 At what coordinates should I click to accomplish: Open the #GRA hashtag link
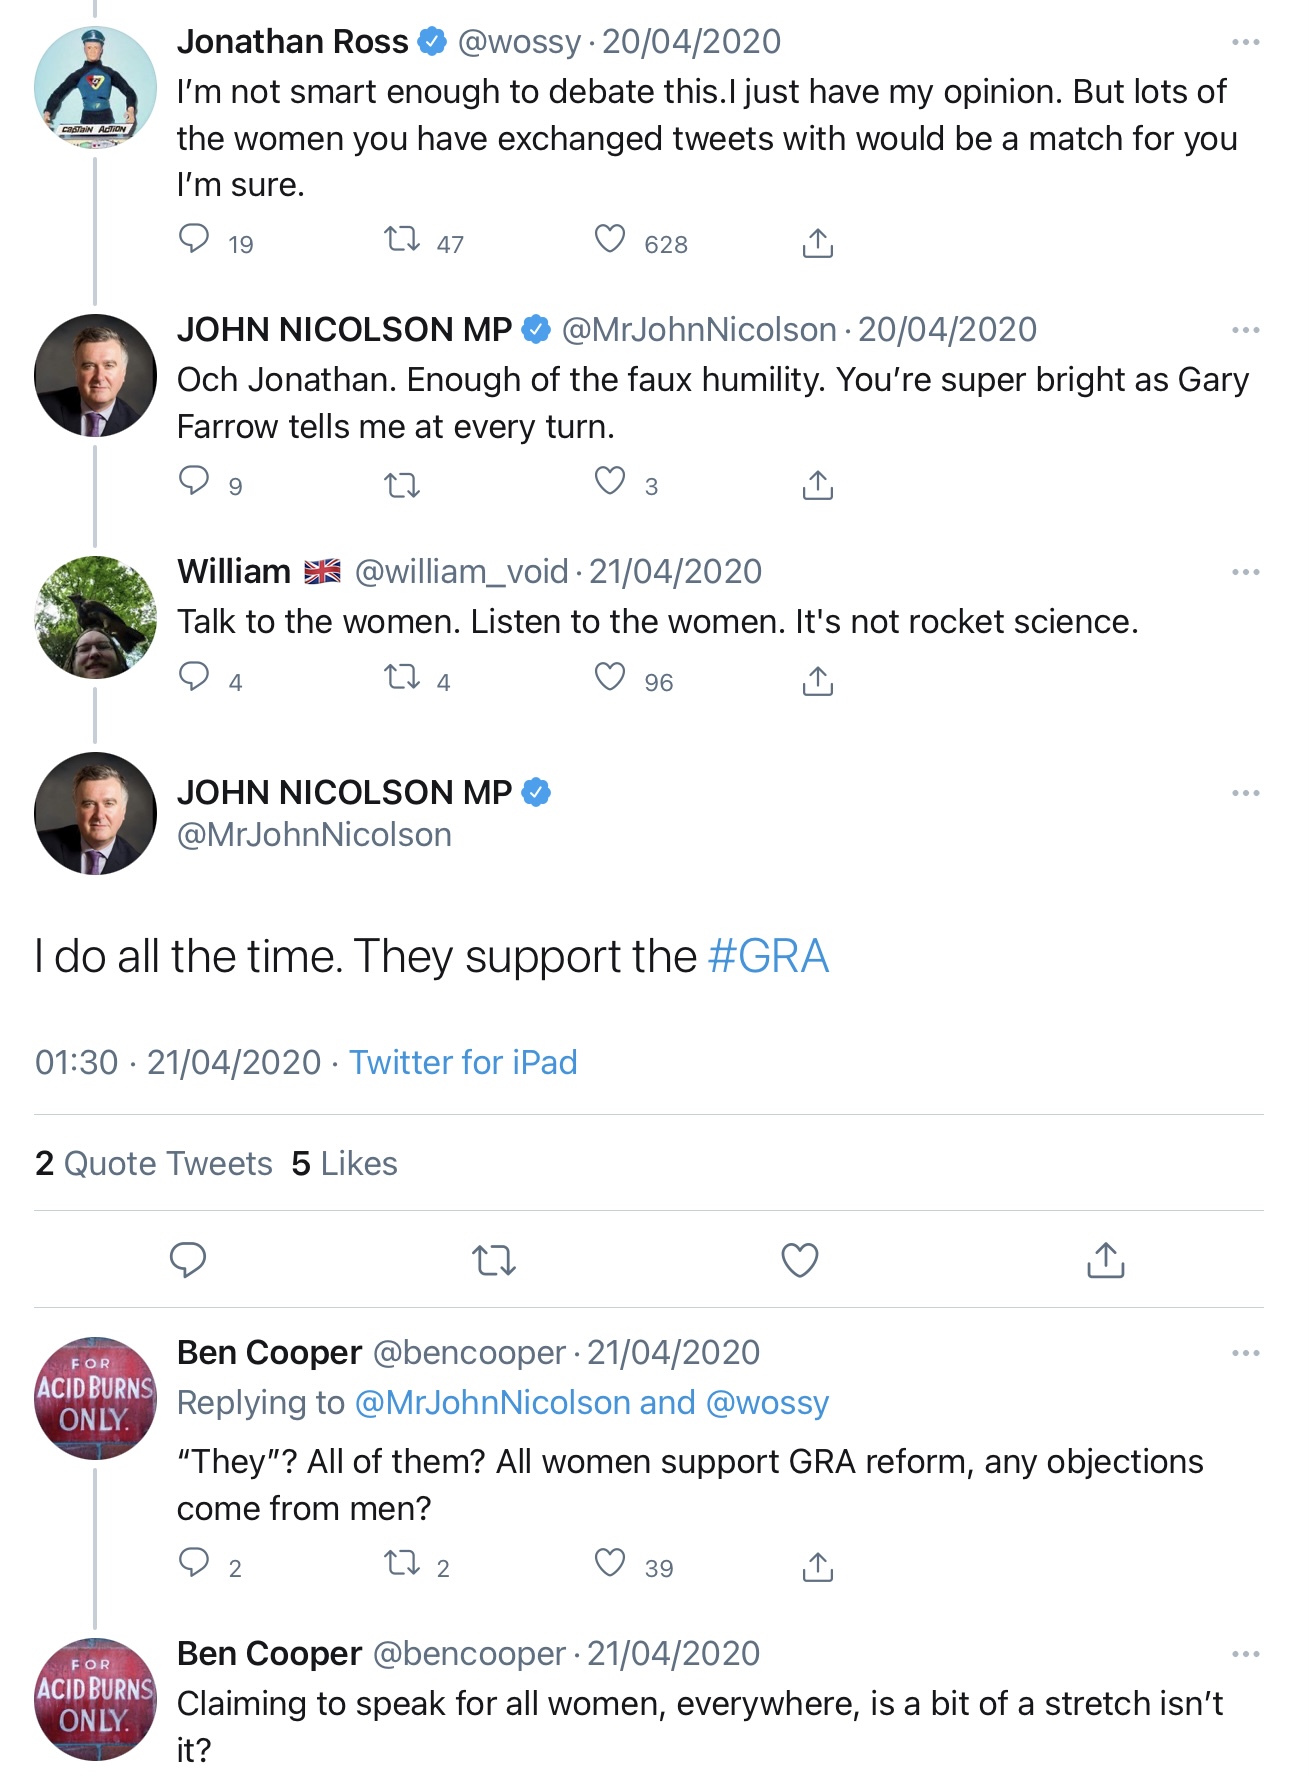coord(768,956)
